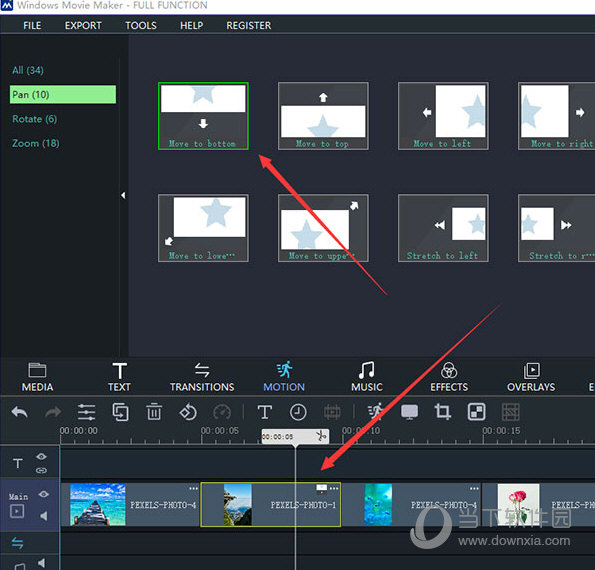Choose the Move to bottom motion
This screenshot has height=570, width=595.
point(203,116)
